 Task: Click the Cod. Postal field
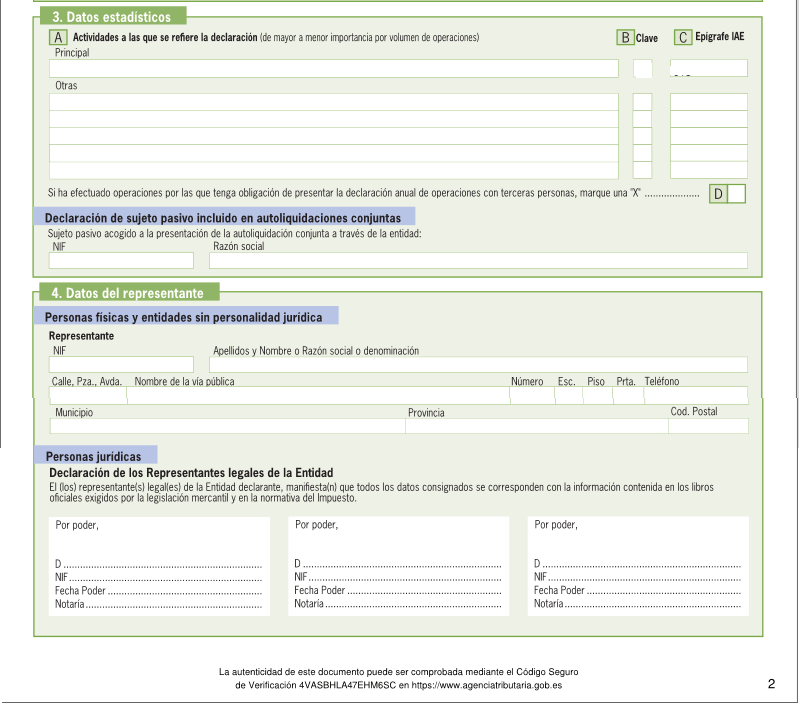(x=708, y=426)
